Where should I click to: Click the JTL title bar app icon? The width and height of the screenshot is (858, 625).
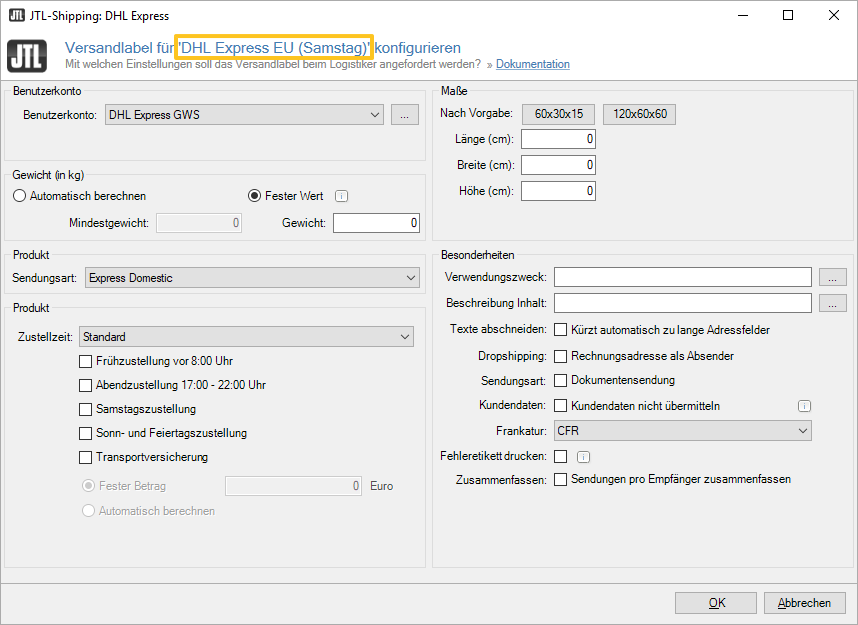(x=16, y=15)
